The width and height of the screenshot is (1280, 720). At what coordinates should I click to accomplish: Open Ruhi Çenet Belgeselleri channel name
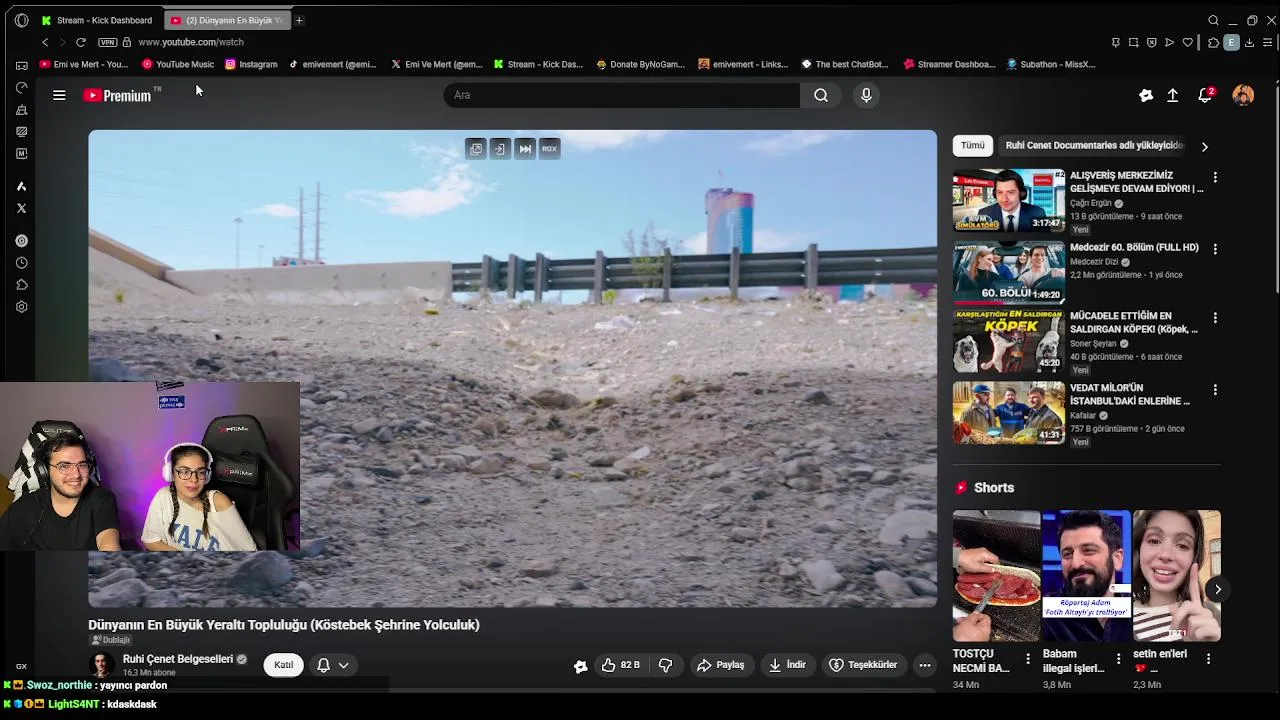point(178,659)
